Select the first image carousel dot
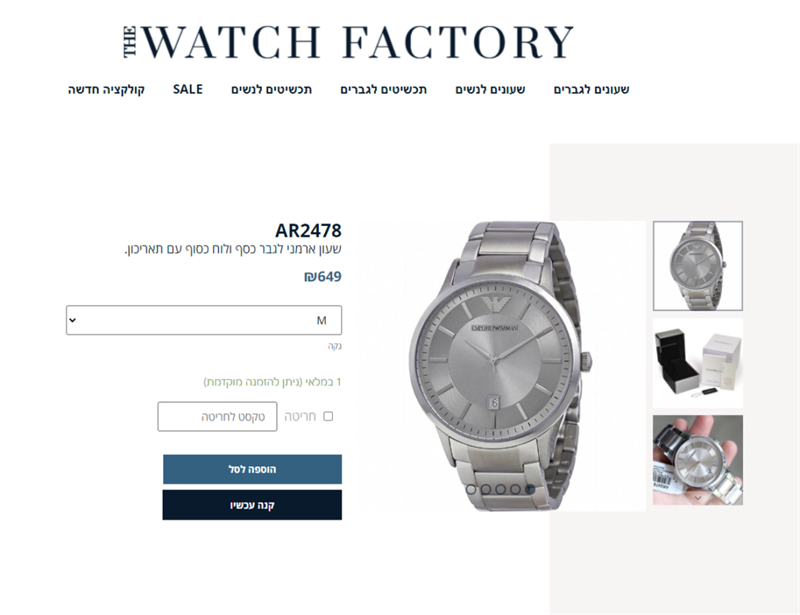Image resolution: width=800 pixels, height=615 pixels. point(471,489)
